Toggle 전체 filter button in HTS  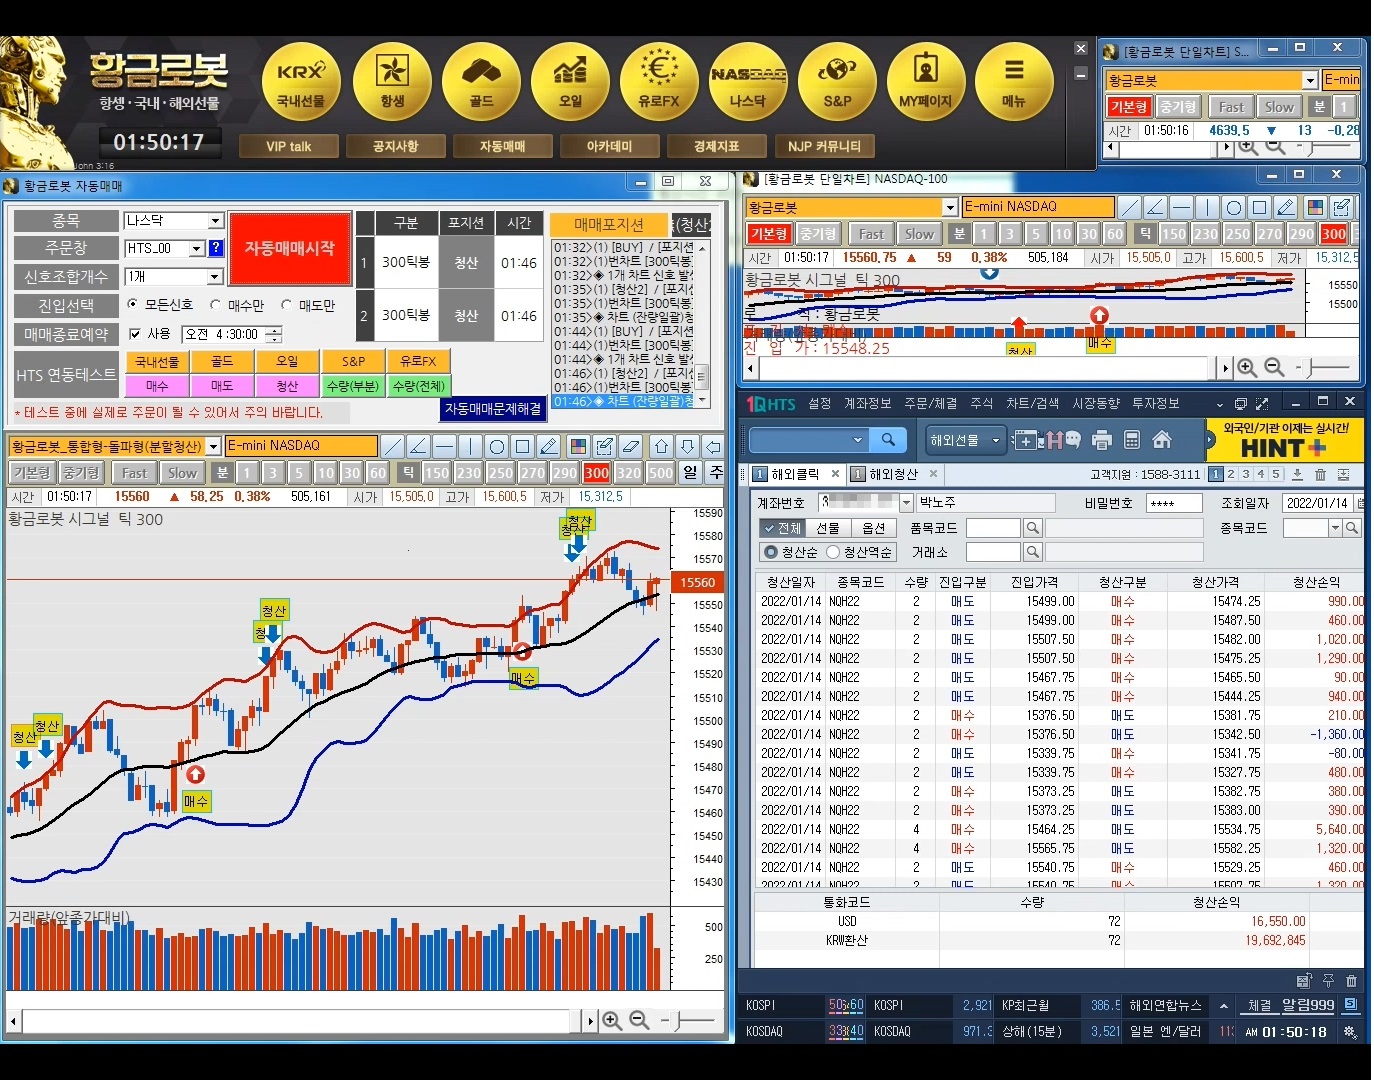781,528
